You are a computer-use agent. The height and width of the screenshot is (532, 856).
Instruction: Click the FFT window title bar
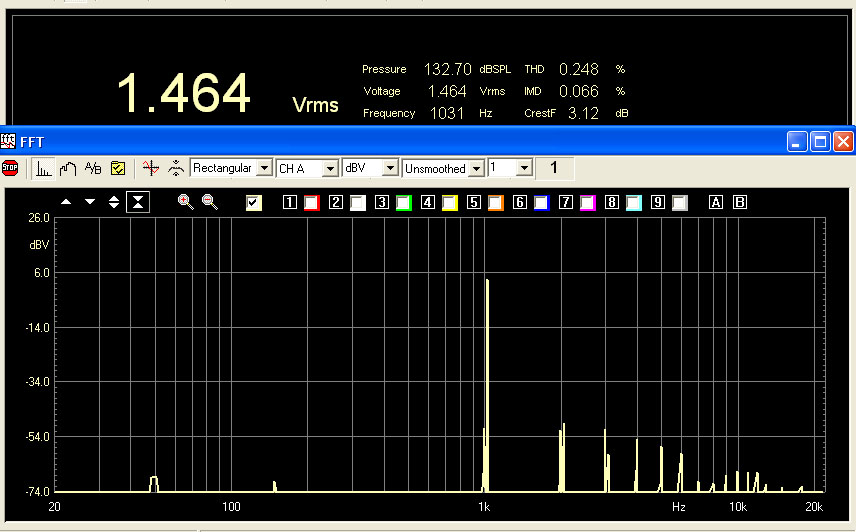[x=400, y=141]
